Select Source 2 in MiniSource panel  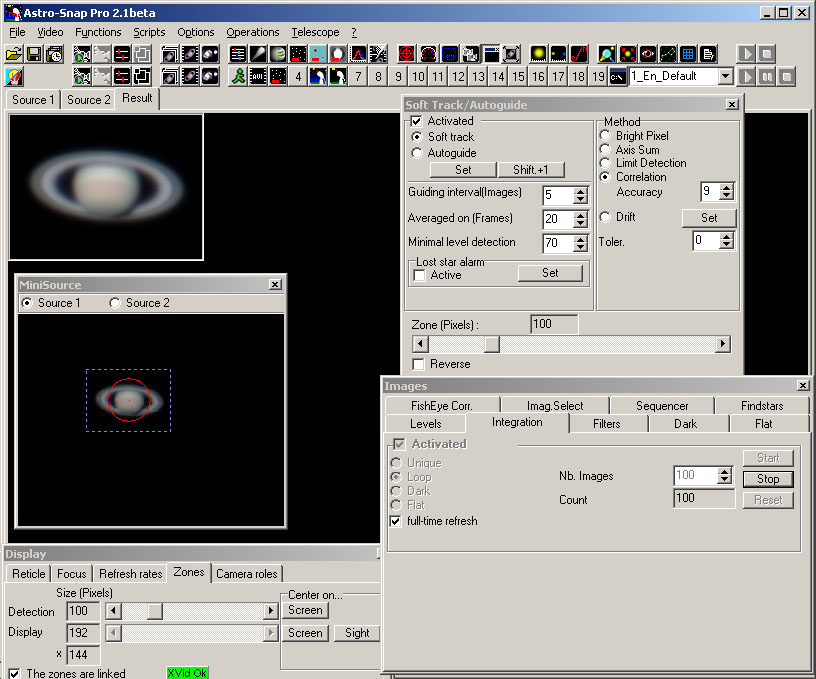tap(114, 303)
